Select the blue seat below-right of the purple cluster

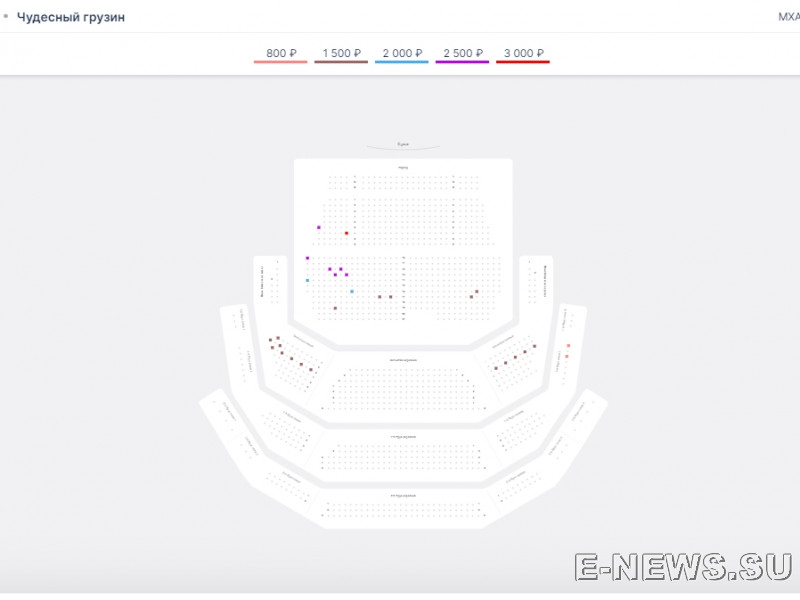tap(352, 291)
